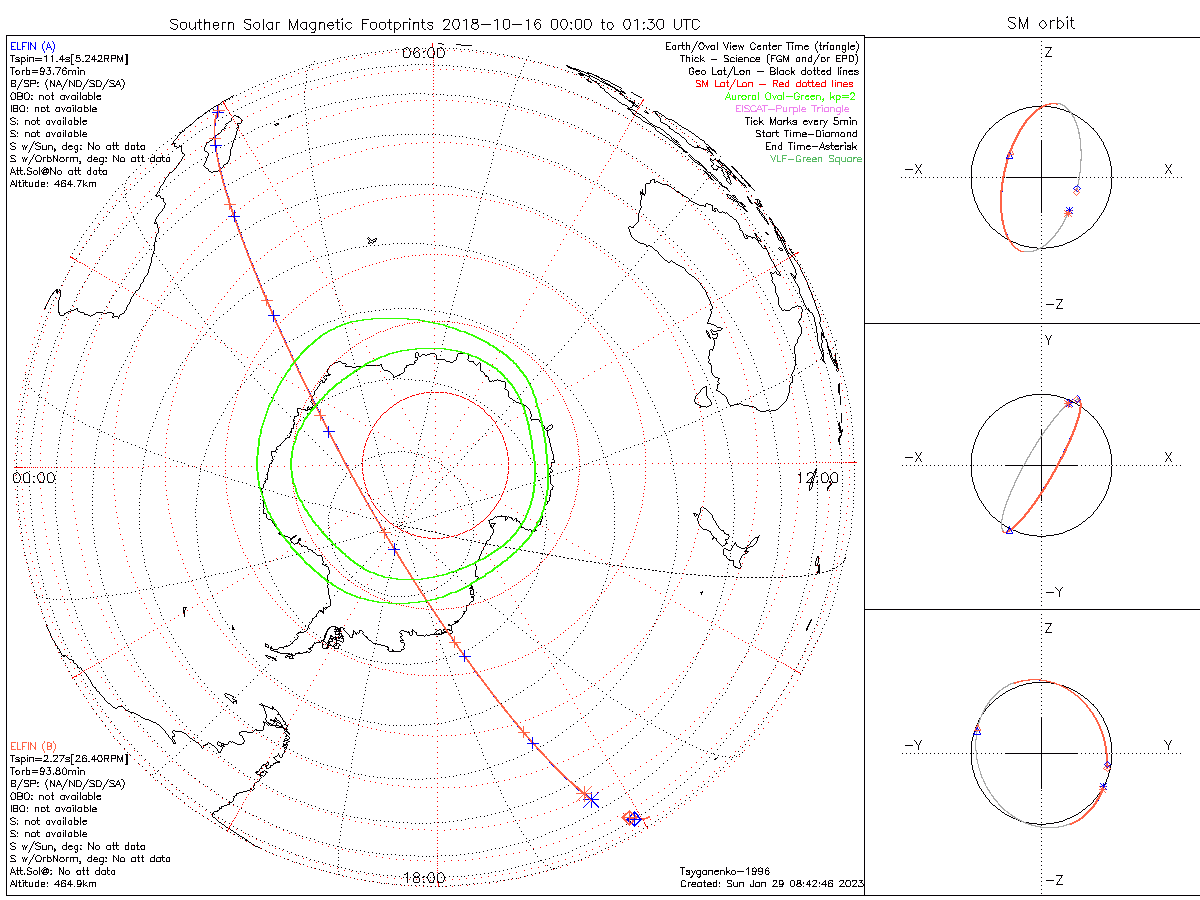Click the 06:00 local time label

click(x=423, y=52)
